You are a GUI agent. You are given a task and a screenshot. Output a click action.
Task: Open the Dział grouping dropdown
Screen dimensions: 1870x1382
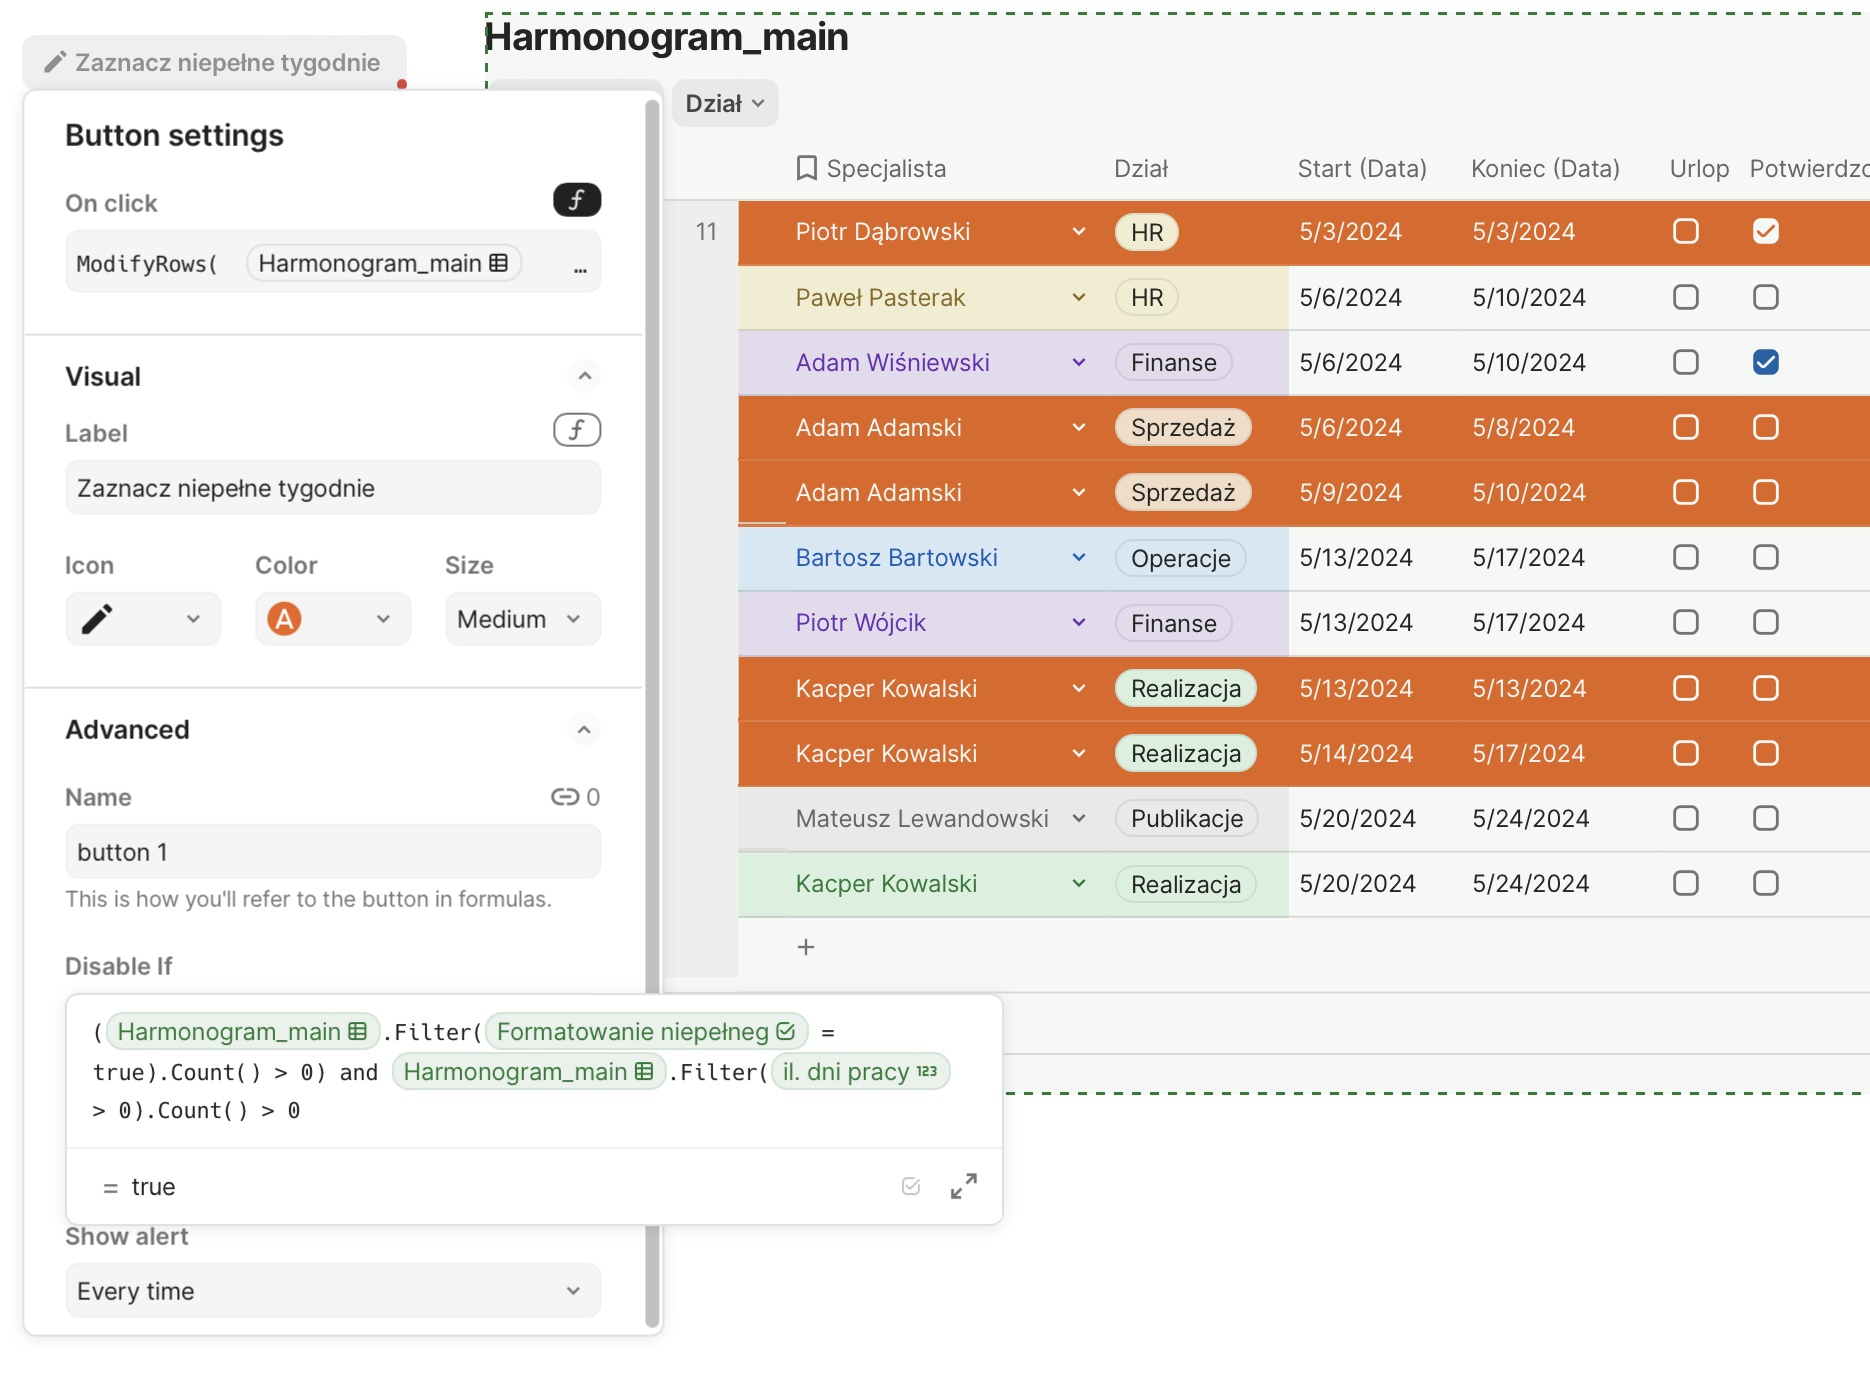point(725,104)
